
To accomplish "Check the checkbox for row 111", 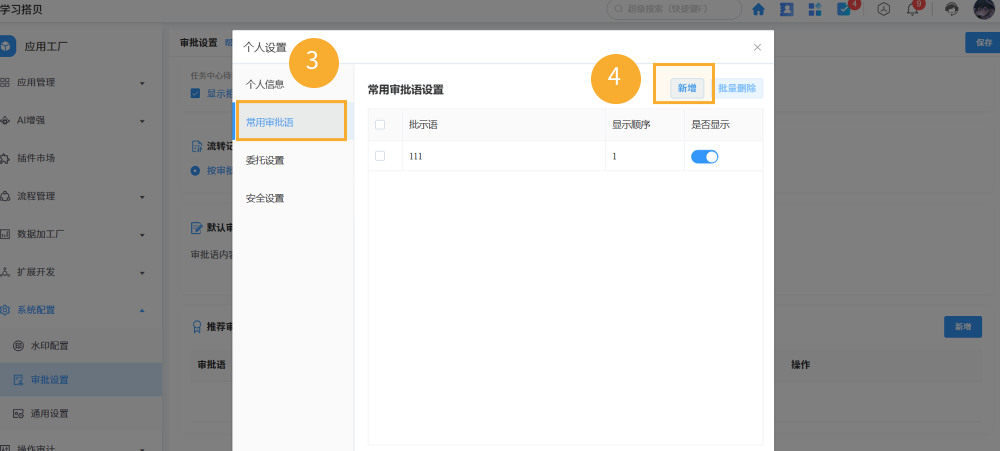I will [380, 156].
